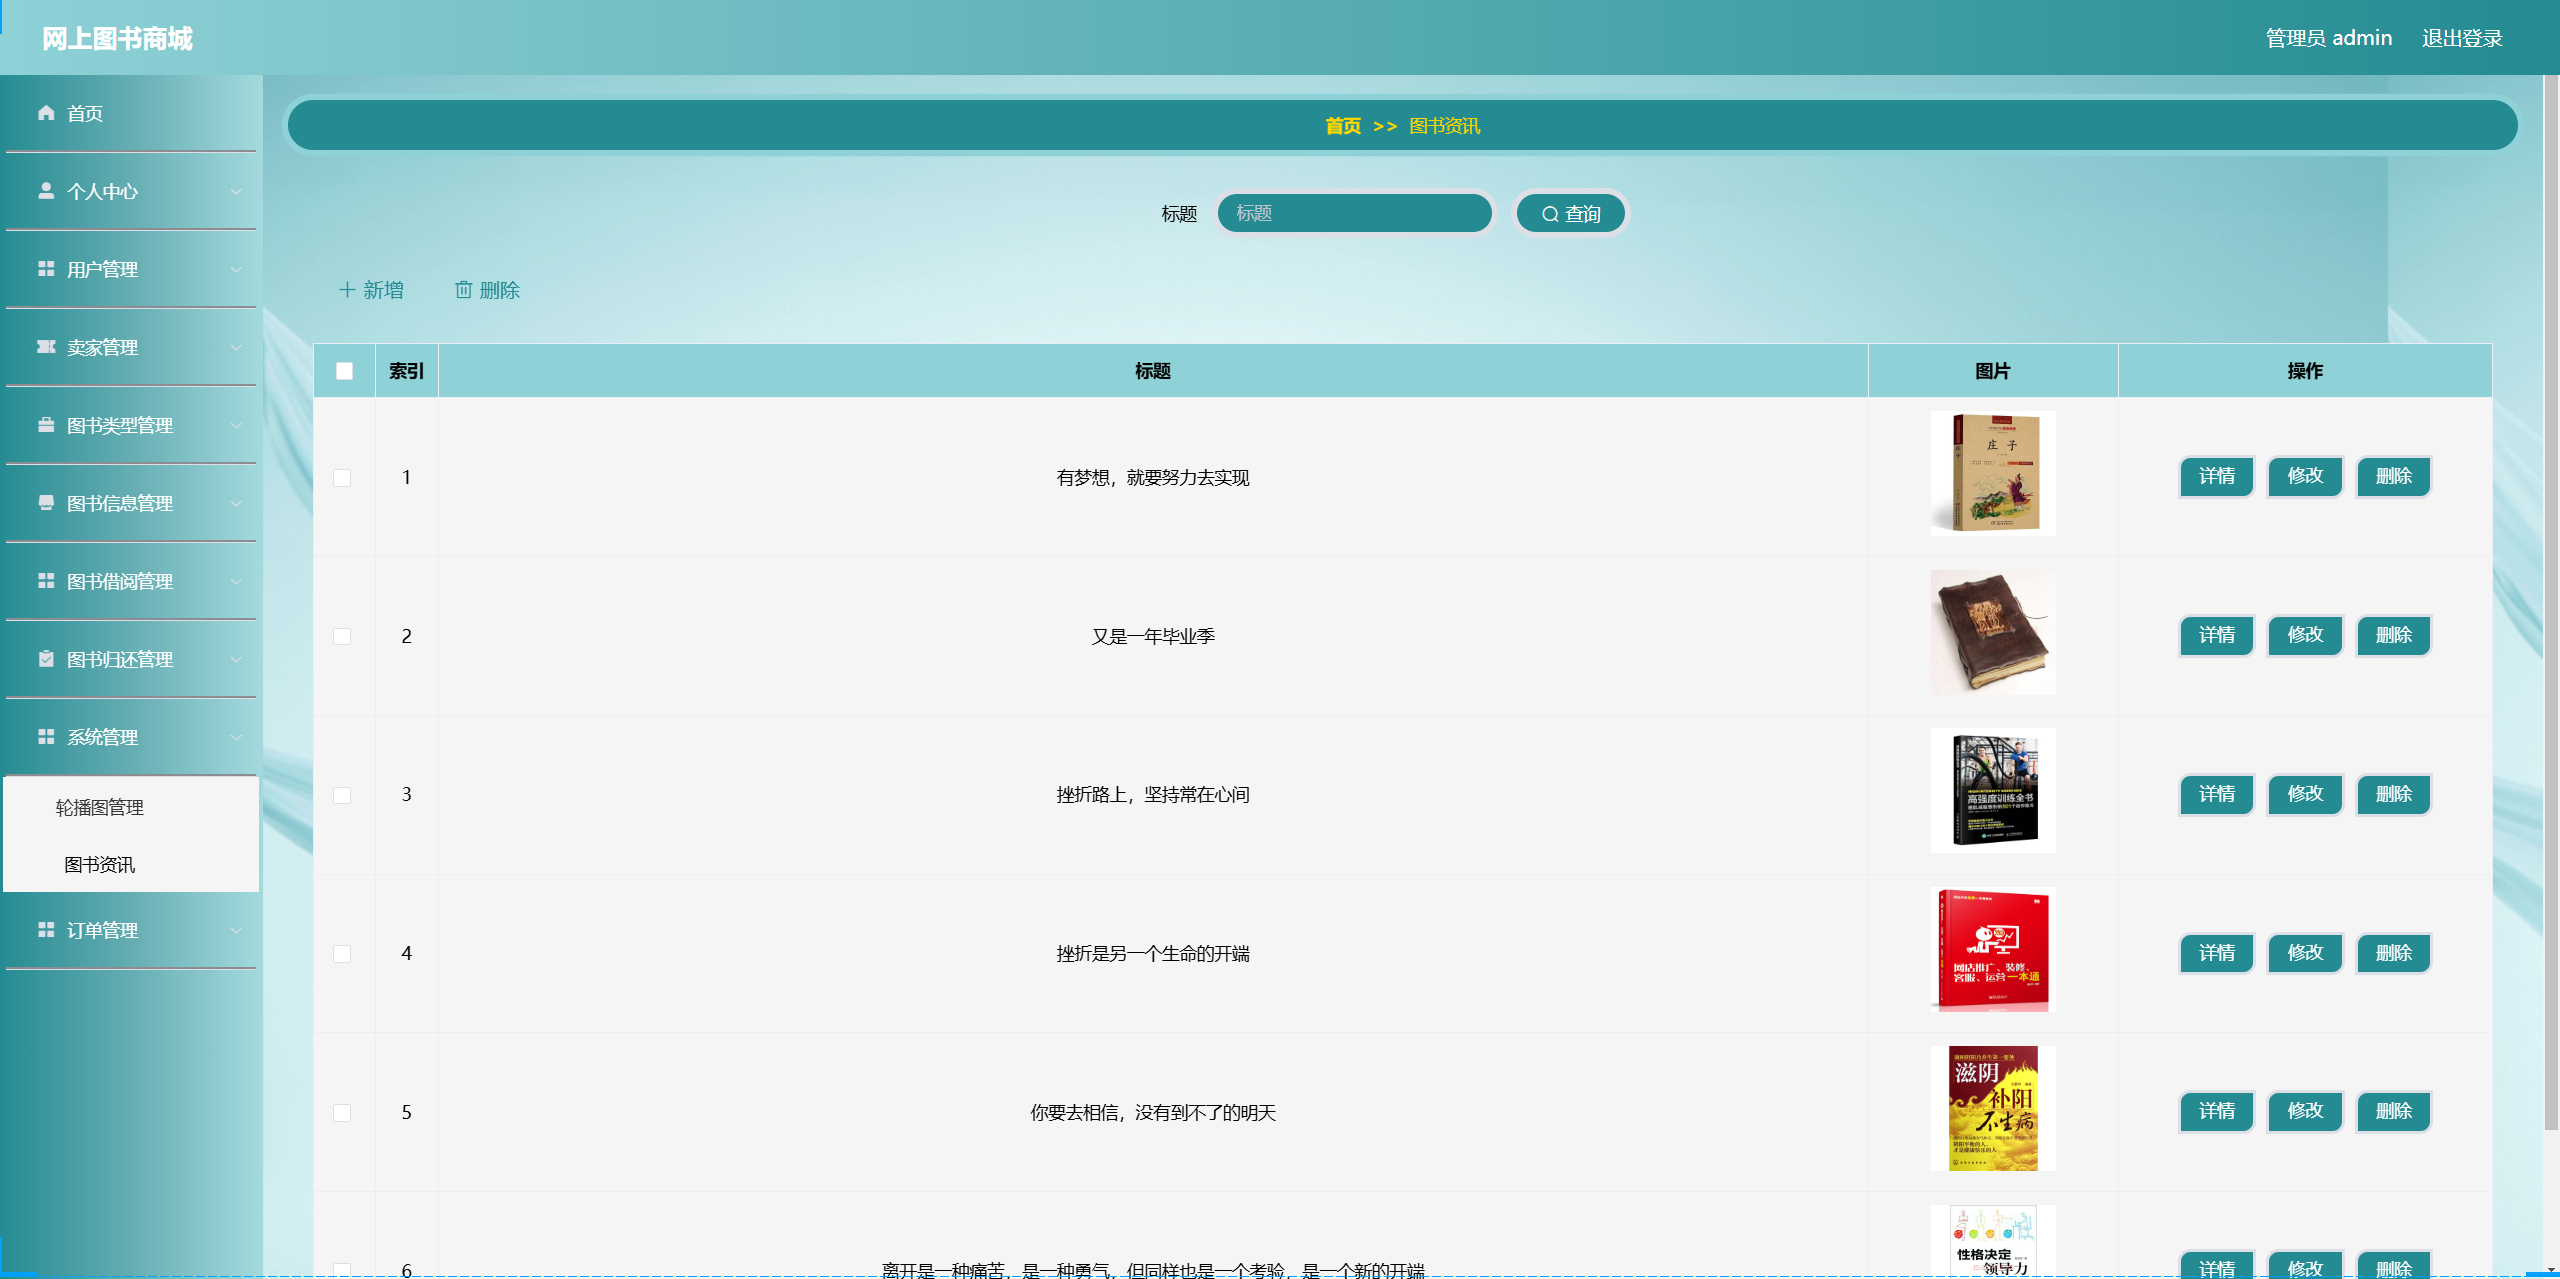Image resolution: width=2560 pixels, height=1279 pixels.
Task: Collapse the 系统管理 chevron
Action: click(236, 737)
